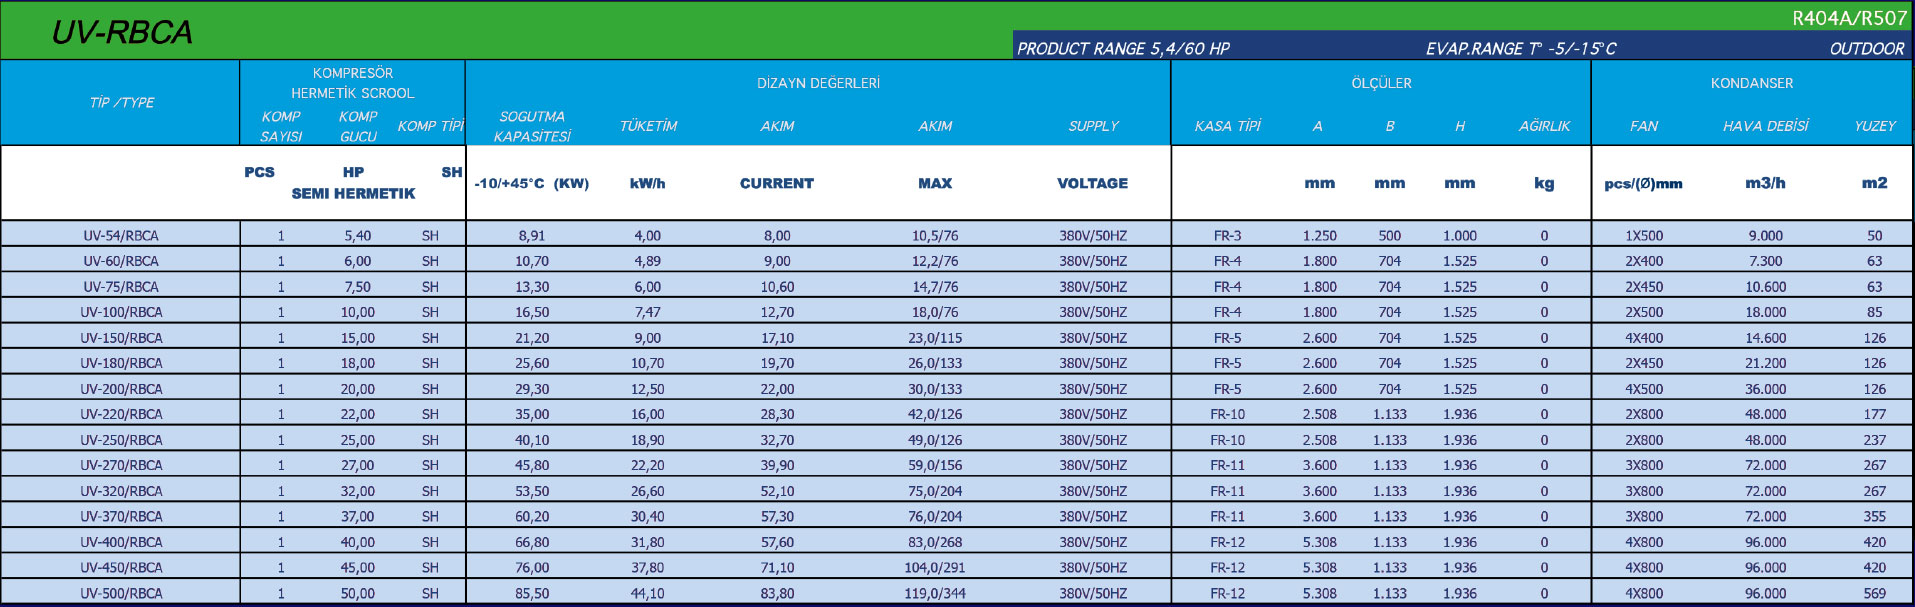Click the UV-RBCA title in green banner
This screenshot has height=607, width=1915.
[x=122, y=33]
